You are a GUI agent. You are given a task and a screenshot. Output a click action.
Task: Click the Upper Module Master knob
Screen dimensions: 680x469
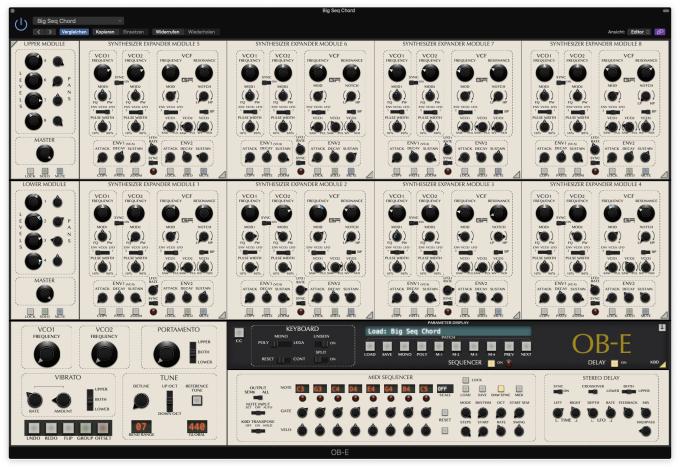coord(45,154)
